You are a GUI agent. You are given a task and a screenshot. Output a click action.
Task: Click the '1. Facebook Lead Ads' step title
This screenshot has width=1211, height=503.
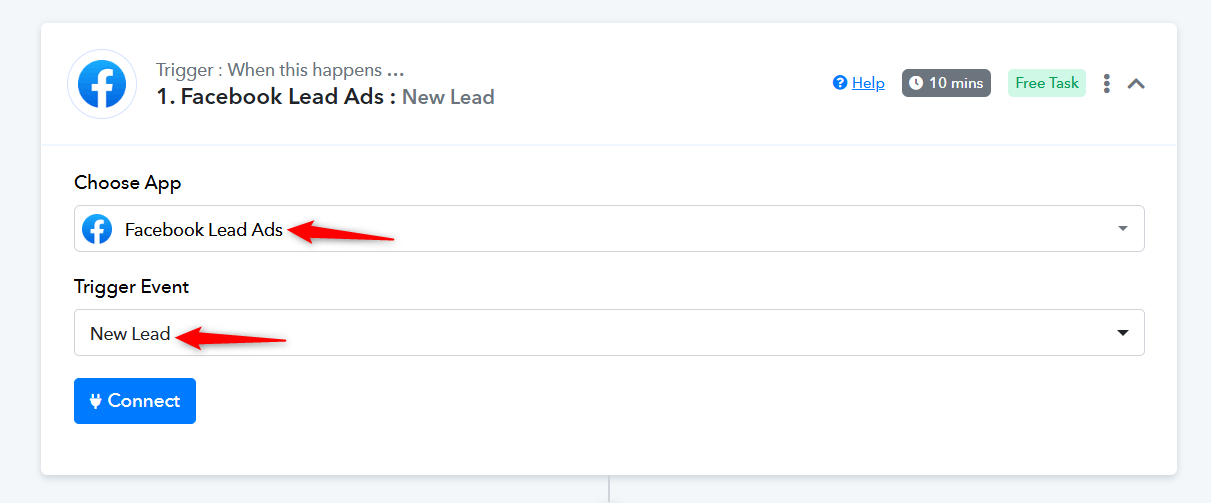click(277, 97)
